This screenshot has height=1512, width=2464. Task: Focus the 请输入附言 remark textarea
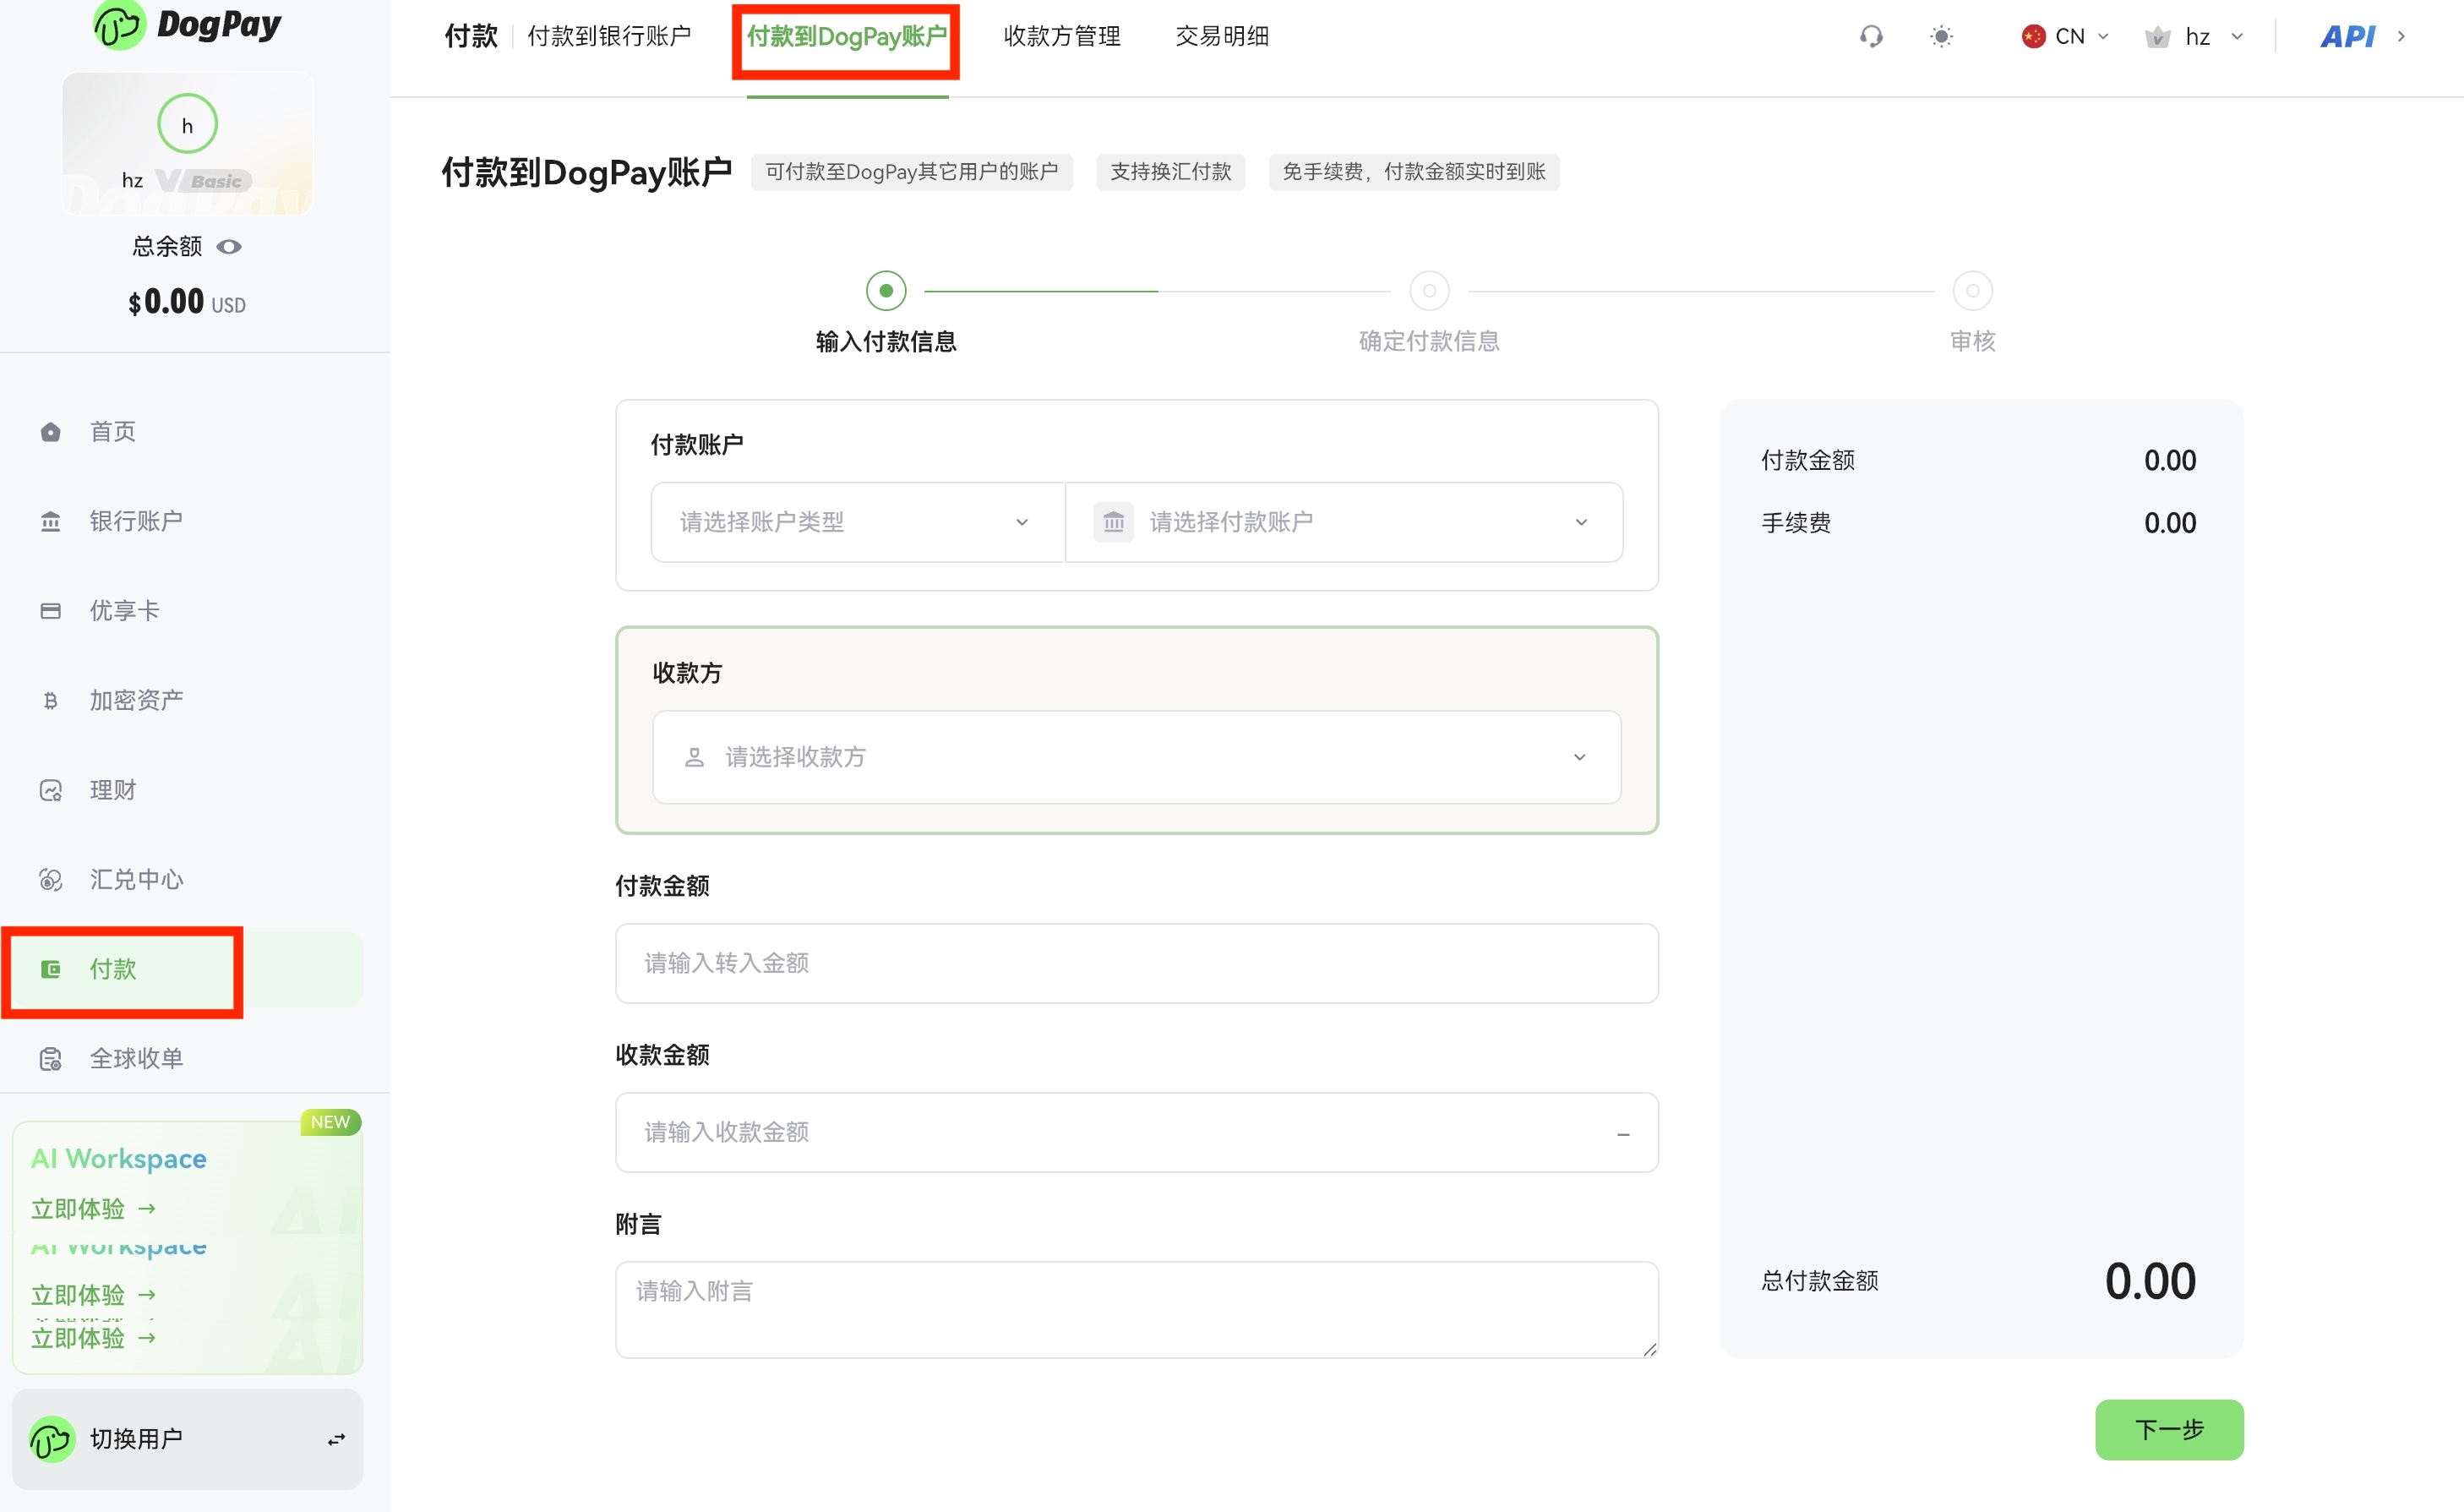1137,1309
